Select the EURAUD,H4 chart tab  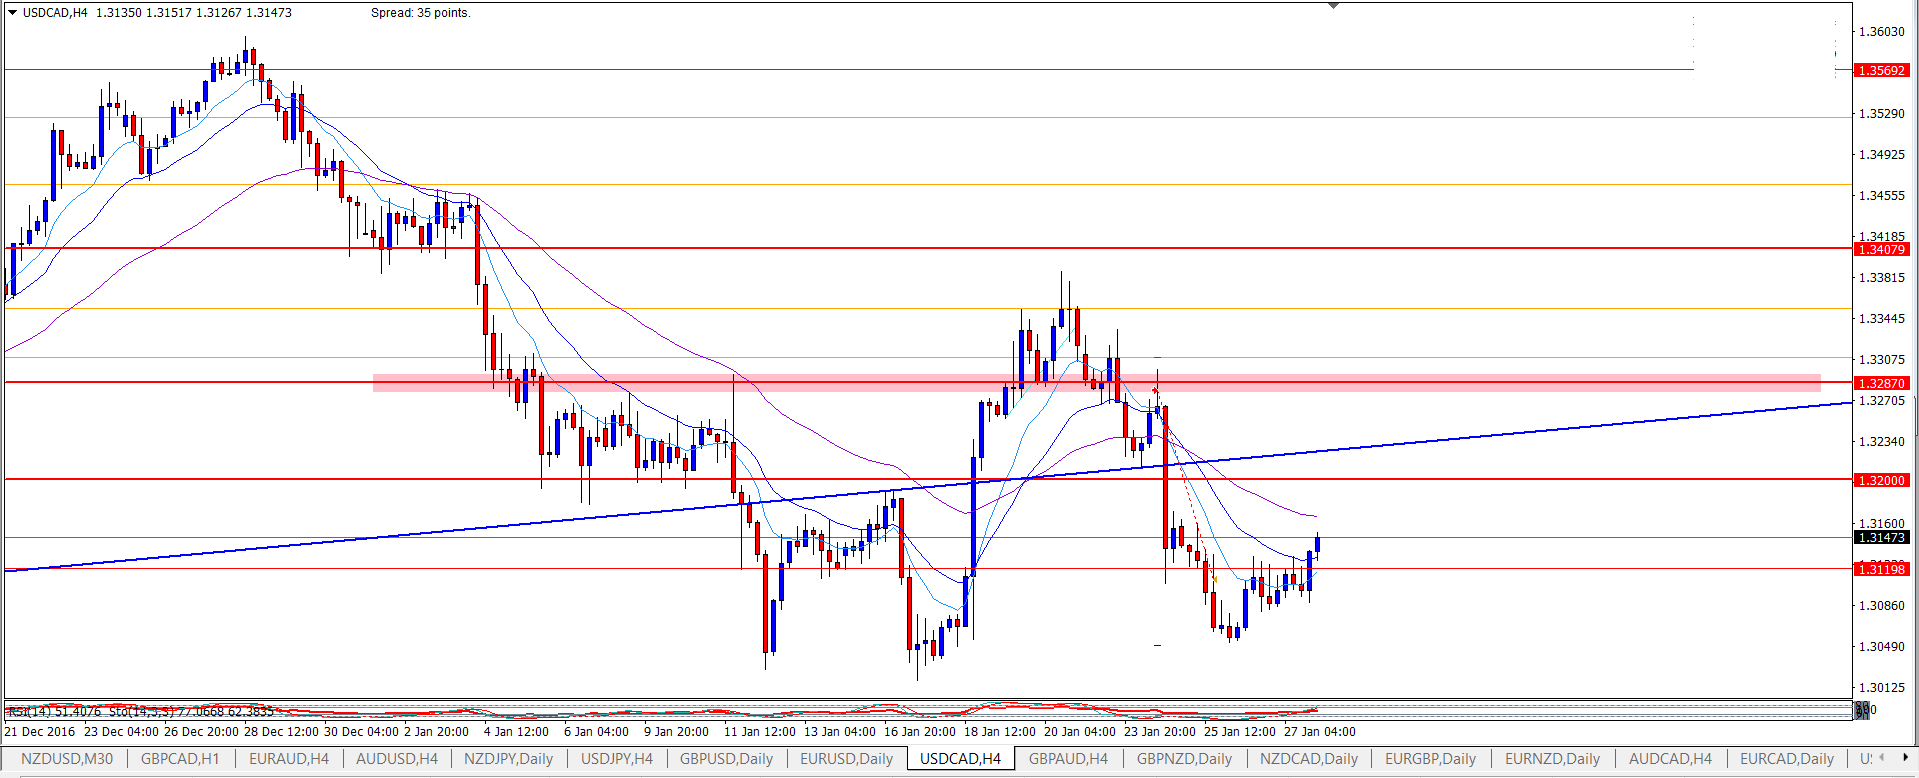[x=289, y=759]
